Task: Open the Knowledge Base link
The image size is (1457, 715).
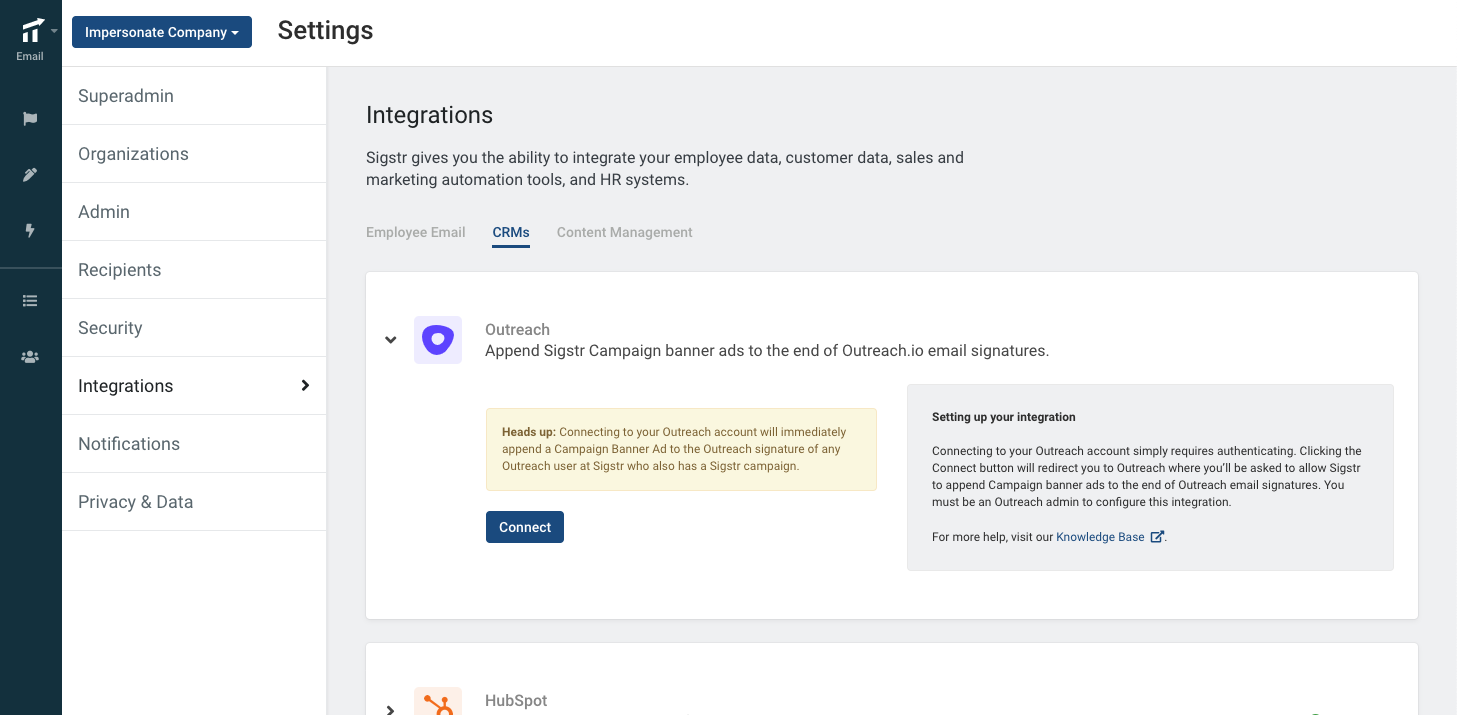Action: click(1100, 537)
